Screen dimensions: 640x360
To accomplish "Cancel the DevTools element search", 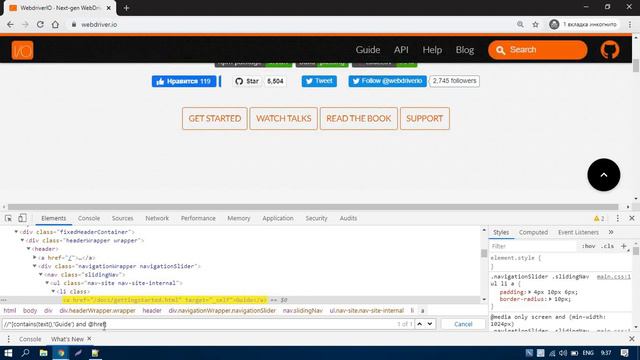I will click(x=463, y=324).
